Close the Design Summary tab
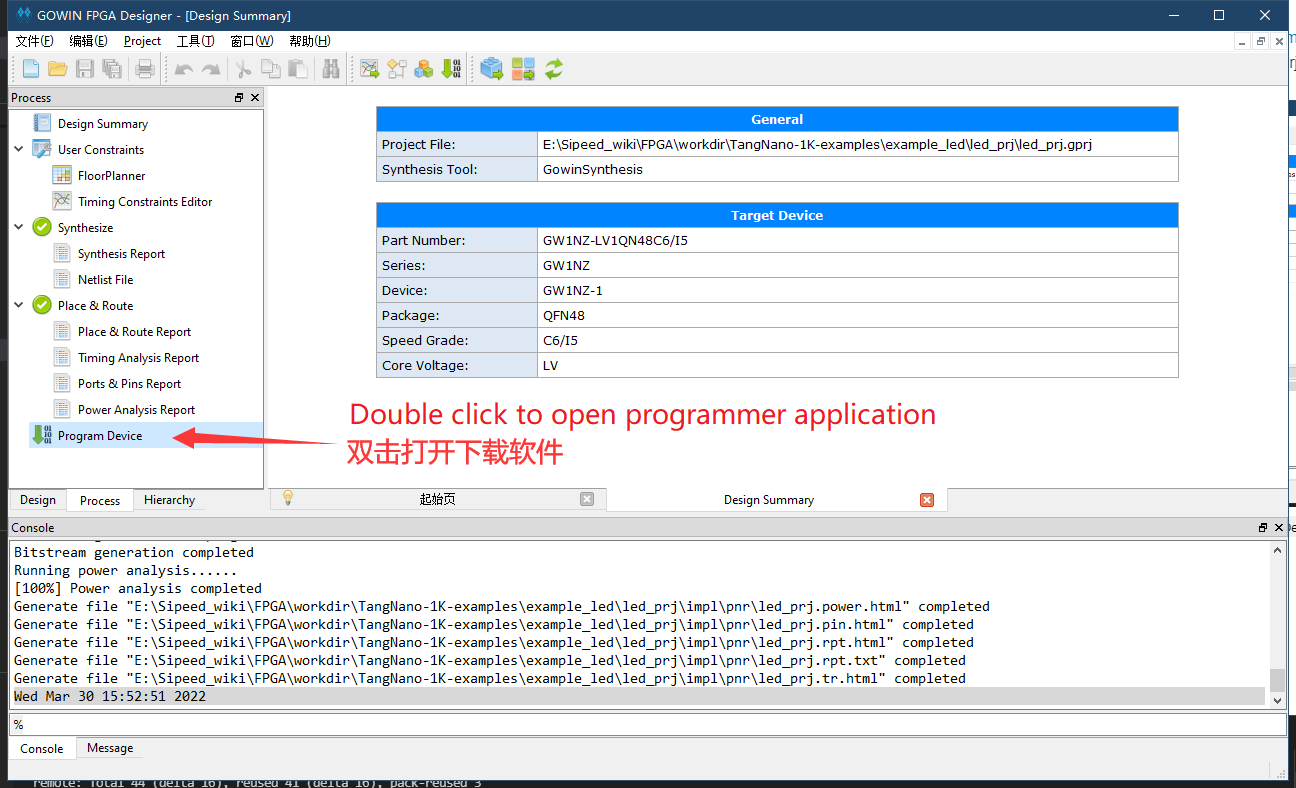 tap(927, 499)
